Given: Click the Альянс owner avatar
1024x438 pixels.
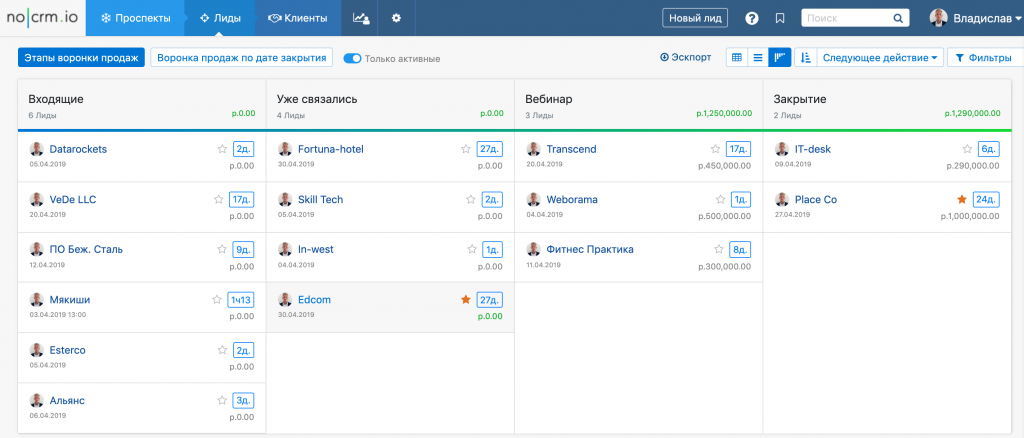Looking at the screenshot, I should click(37, 400).
